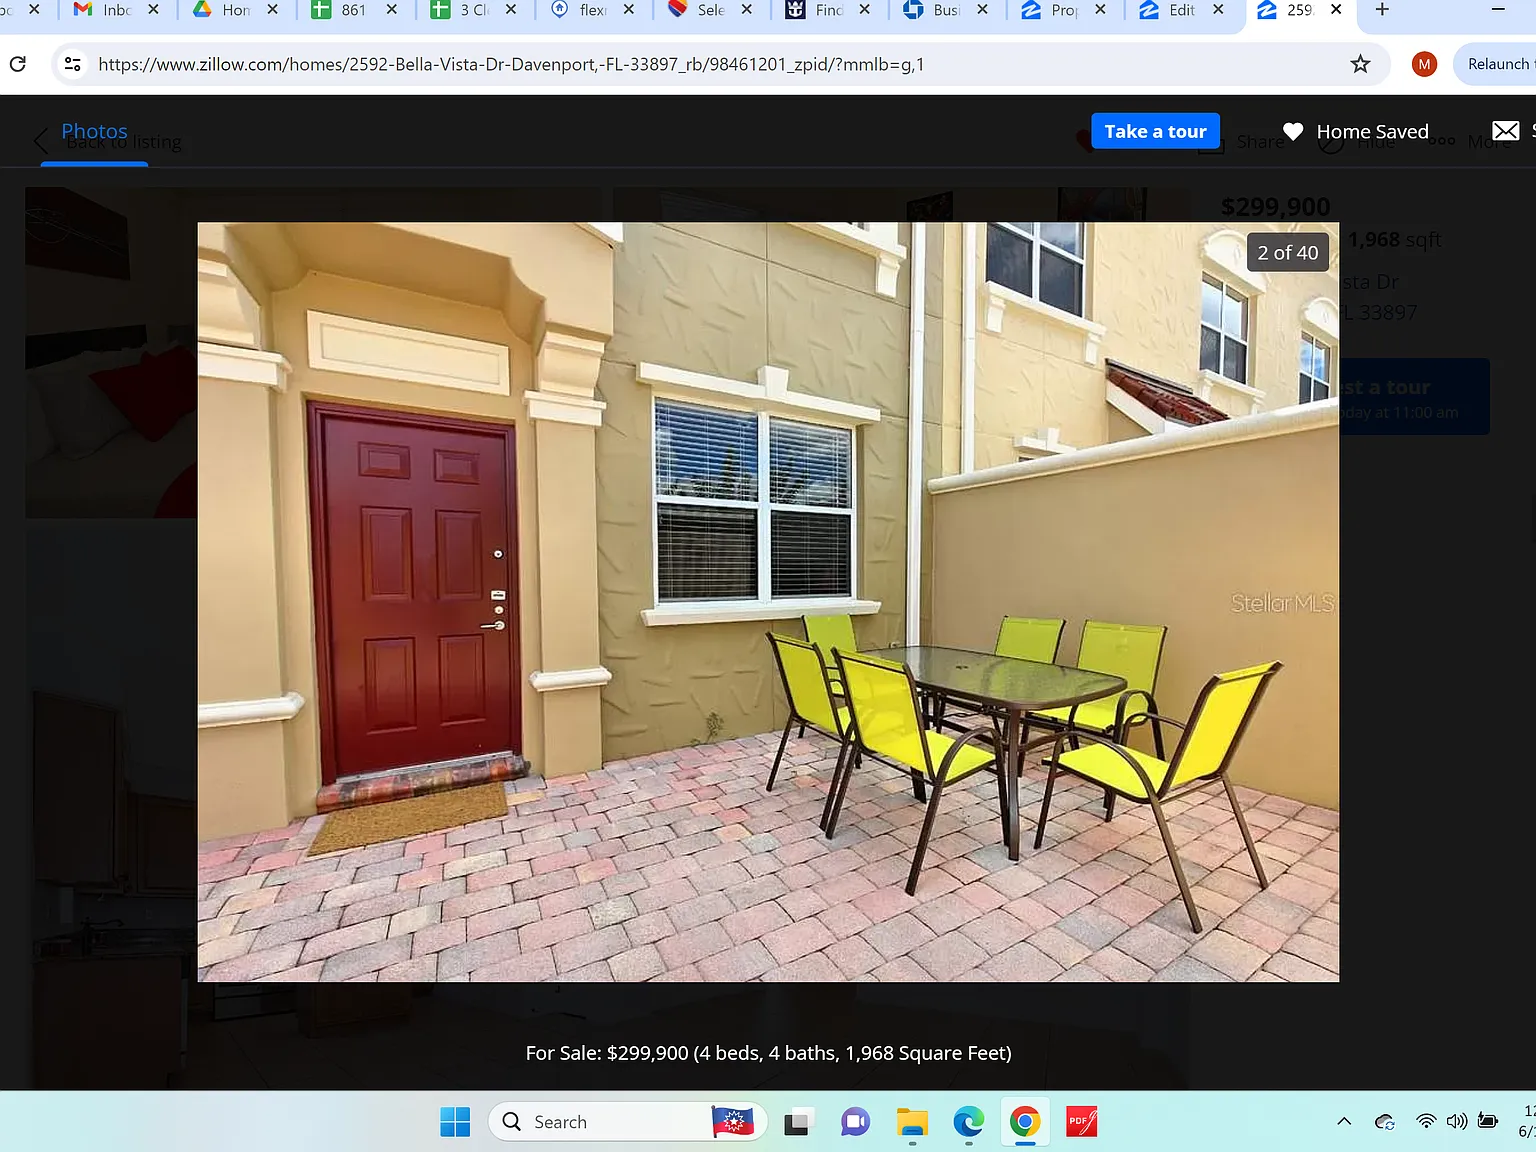Expand the hidden system tray icons
Viewport: 1536px width, 1152px height.
[x=1344, y=1121]
